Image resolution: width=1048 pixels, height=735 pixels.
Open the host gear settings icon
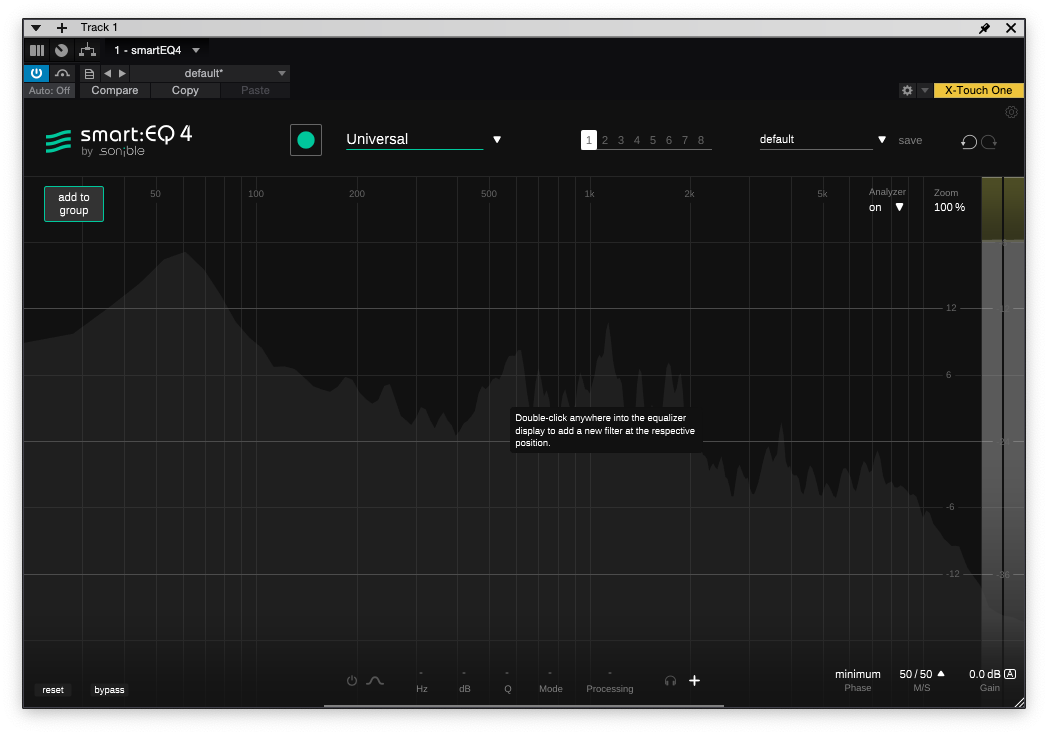907,90
